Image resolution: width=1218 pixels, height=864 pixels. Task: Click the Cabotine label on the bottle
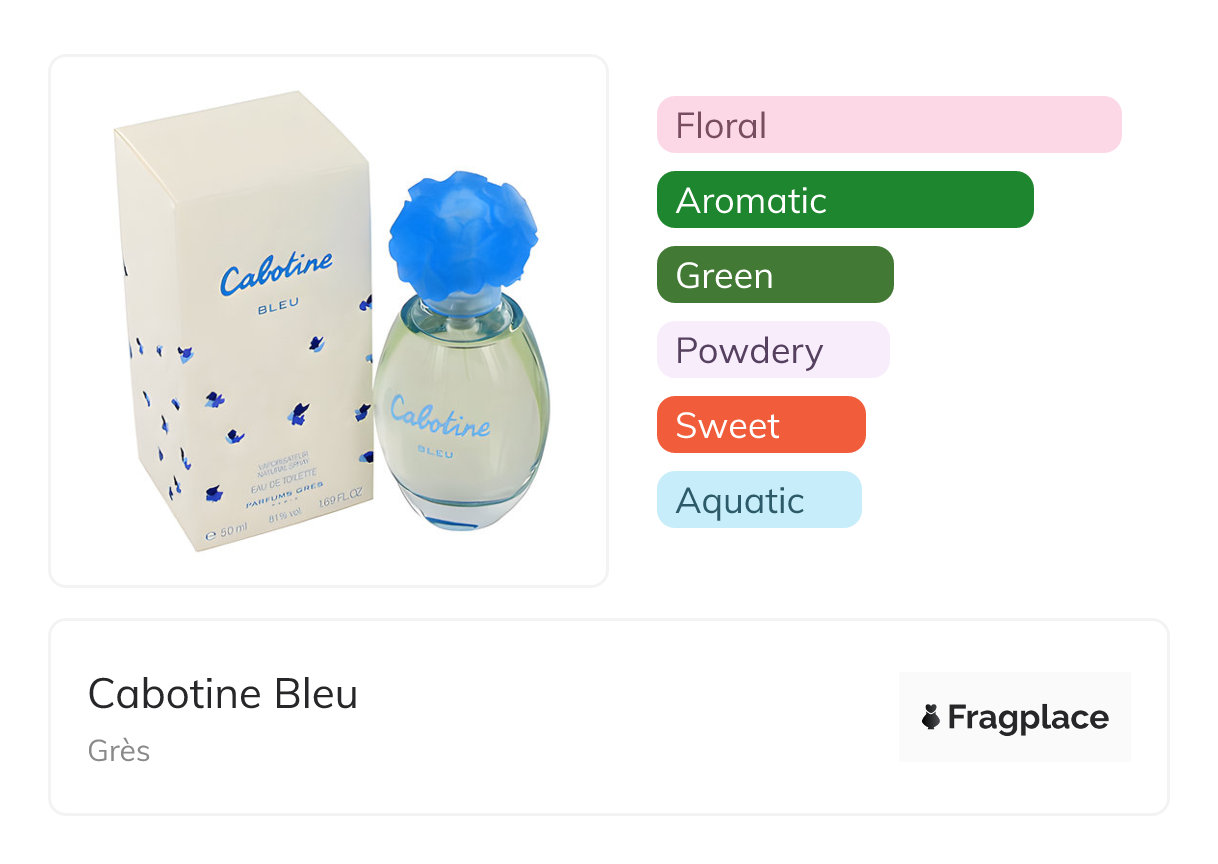(x=439, y=418)
